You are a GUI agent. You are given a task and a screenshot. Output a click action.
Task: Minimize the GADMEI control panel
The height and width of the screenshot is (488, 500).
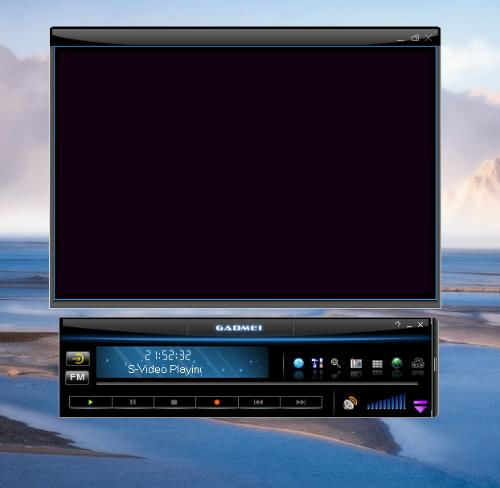409,325
